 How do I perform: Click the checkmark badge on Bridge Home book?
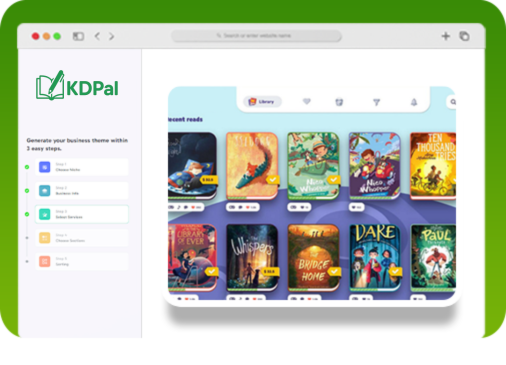click(334, 272)
